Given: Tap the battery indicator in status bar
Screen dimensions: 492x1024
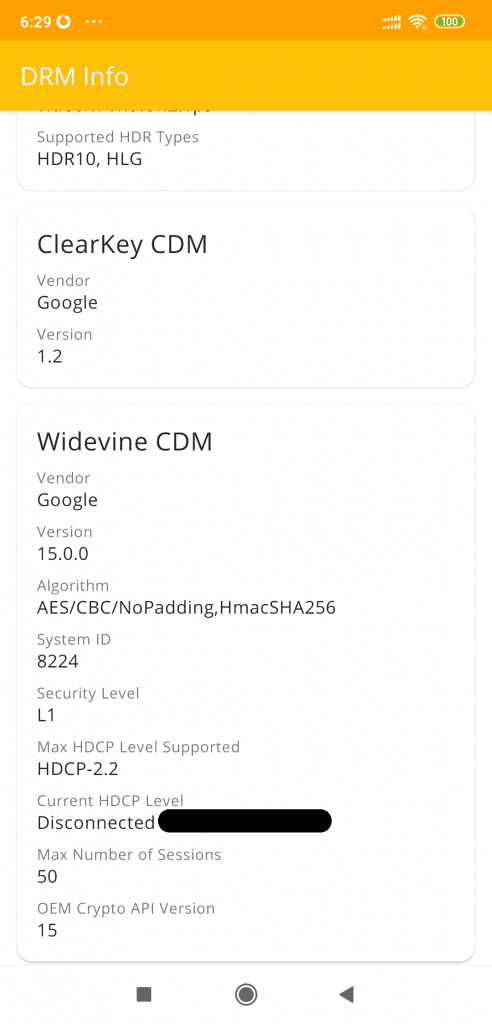Looking at the screenshot, I should (450, 22).
